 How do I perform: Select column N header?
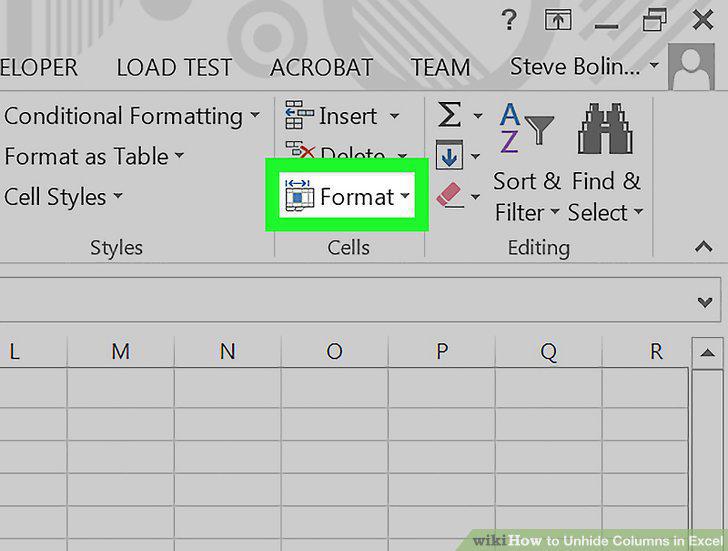pyautogui.click(x=228, y=351)
